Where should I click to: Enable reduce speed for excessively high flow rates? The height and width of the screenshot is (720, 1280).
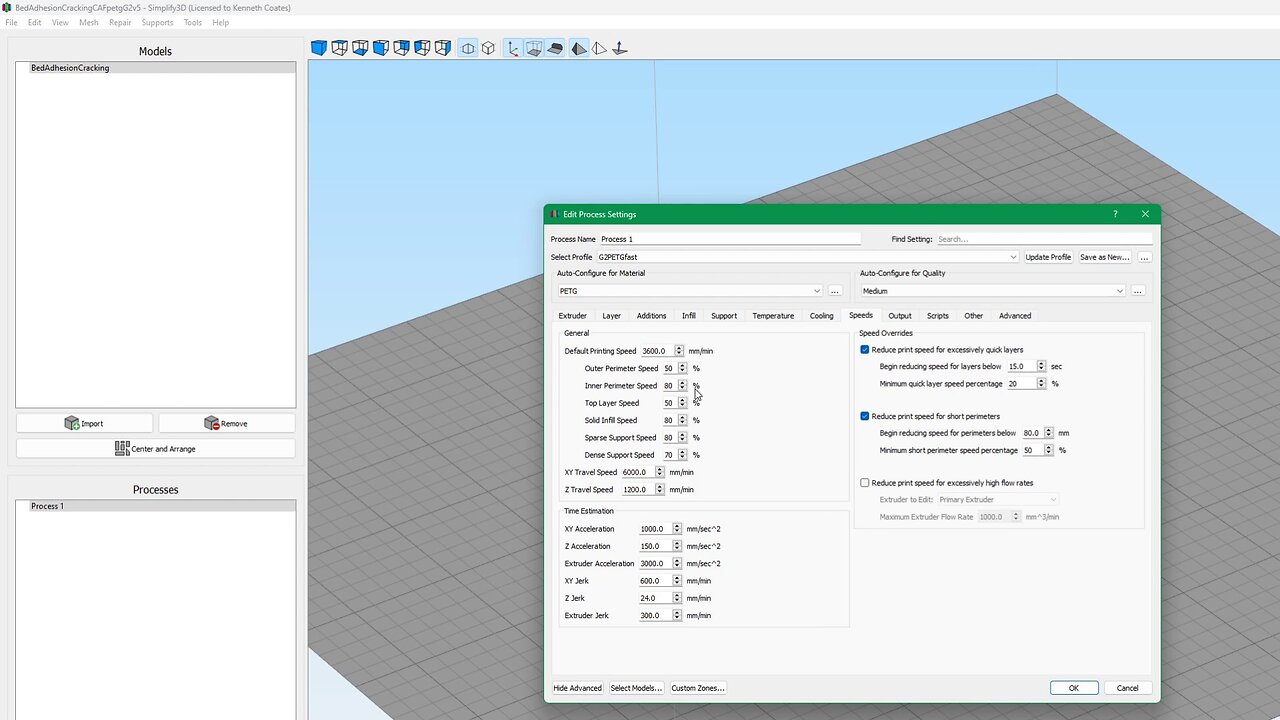point(865,483)
